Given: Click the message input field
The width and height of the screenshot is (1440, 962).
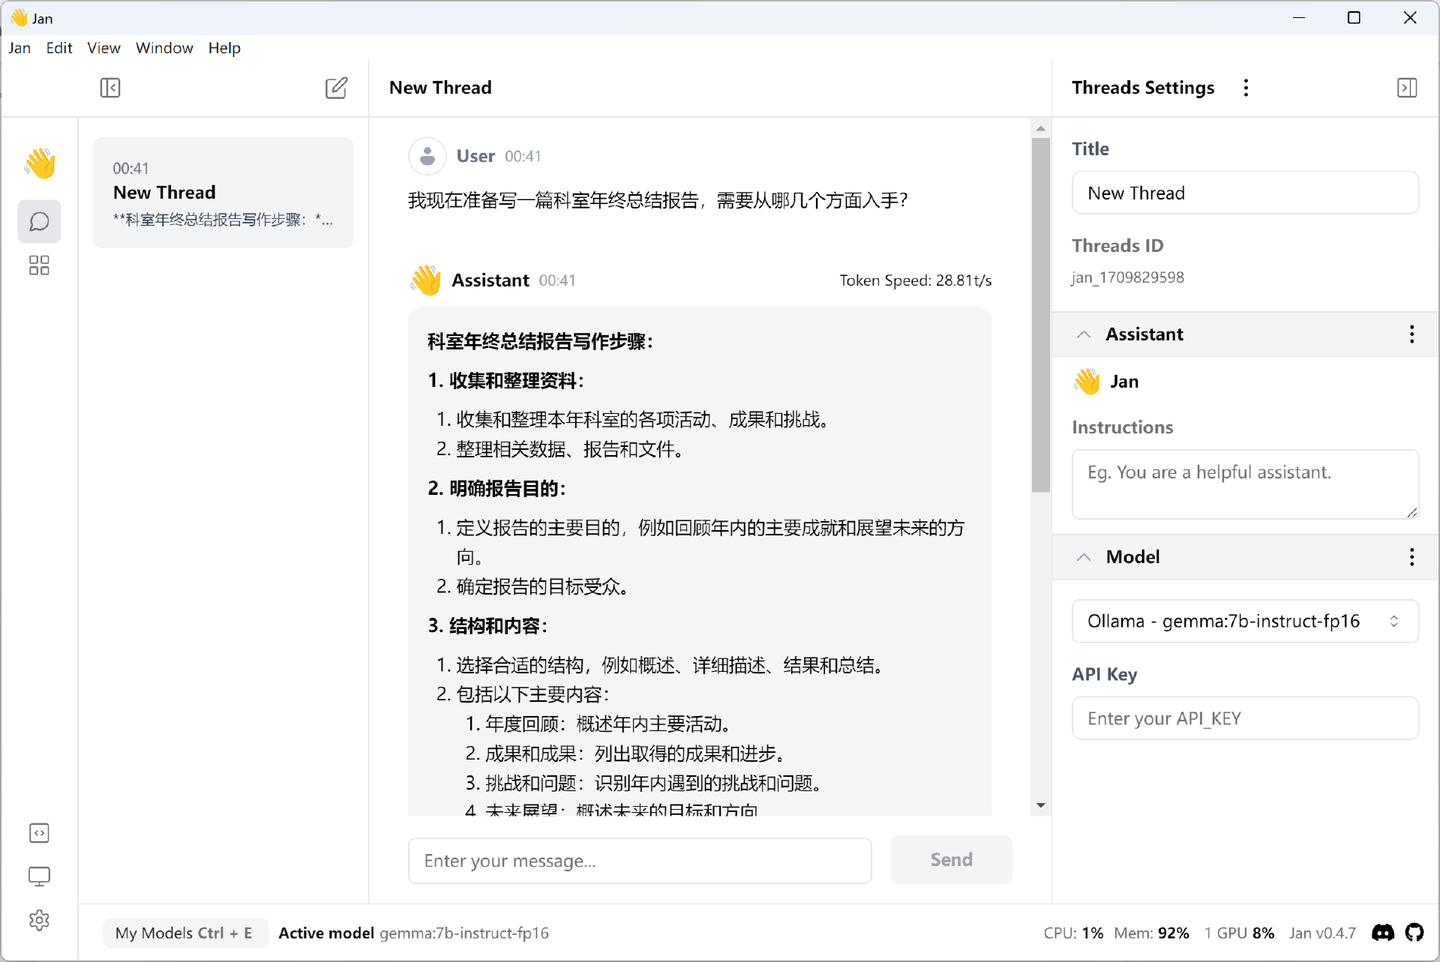Looking at the screenshot, I should 639,860.
